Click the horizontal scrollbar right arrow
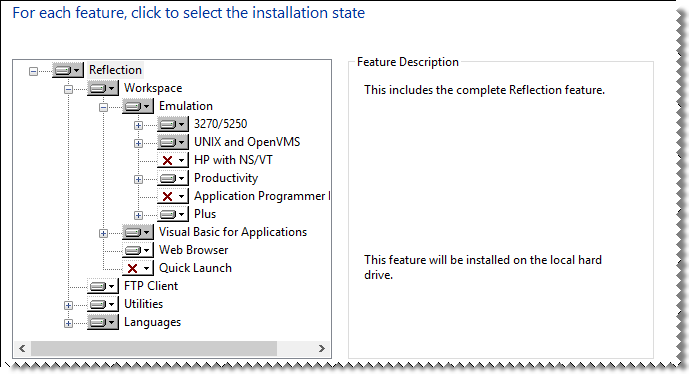 tap(322, 349)
